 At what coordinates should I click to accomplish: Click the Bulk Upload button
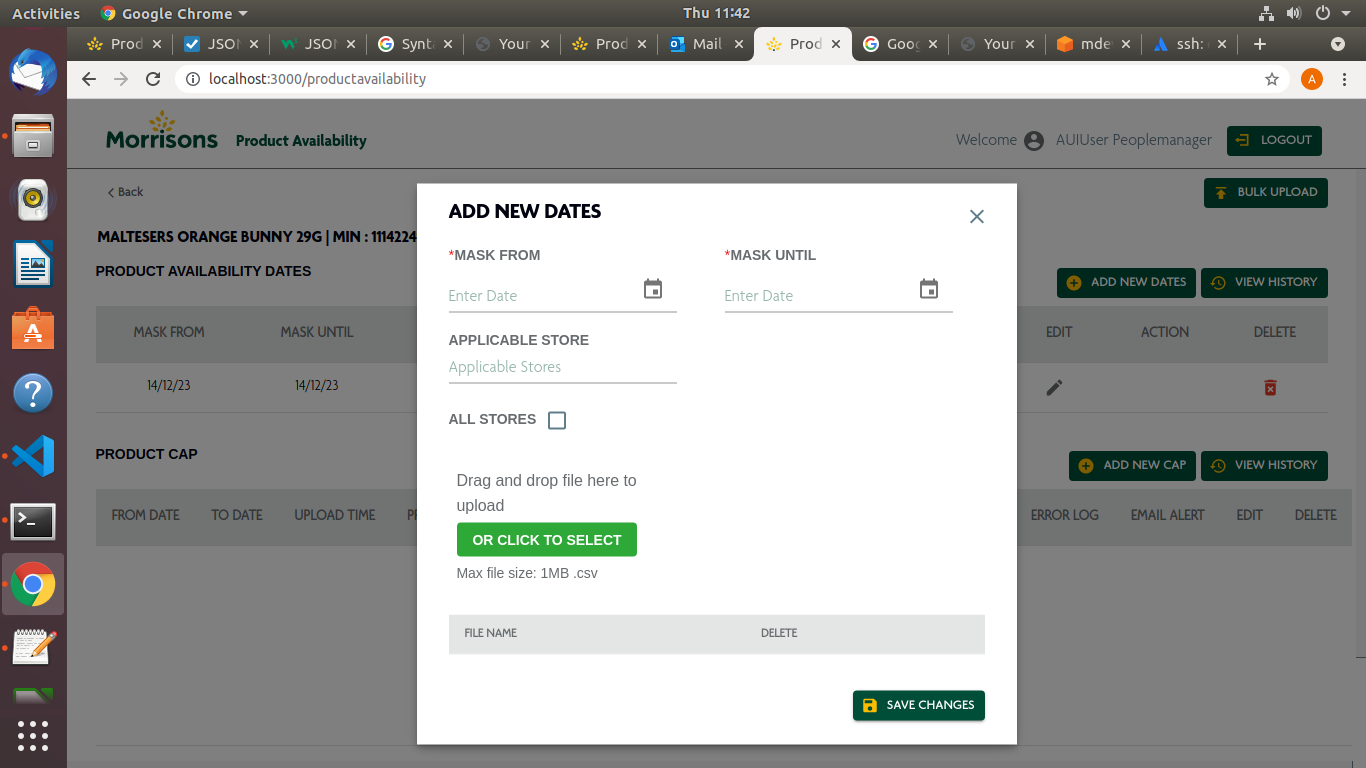point(1266,192)
